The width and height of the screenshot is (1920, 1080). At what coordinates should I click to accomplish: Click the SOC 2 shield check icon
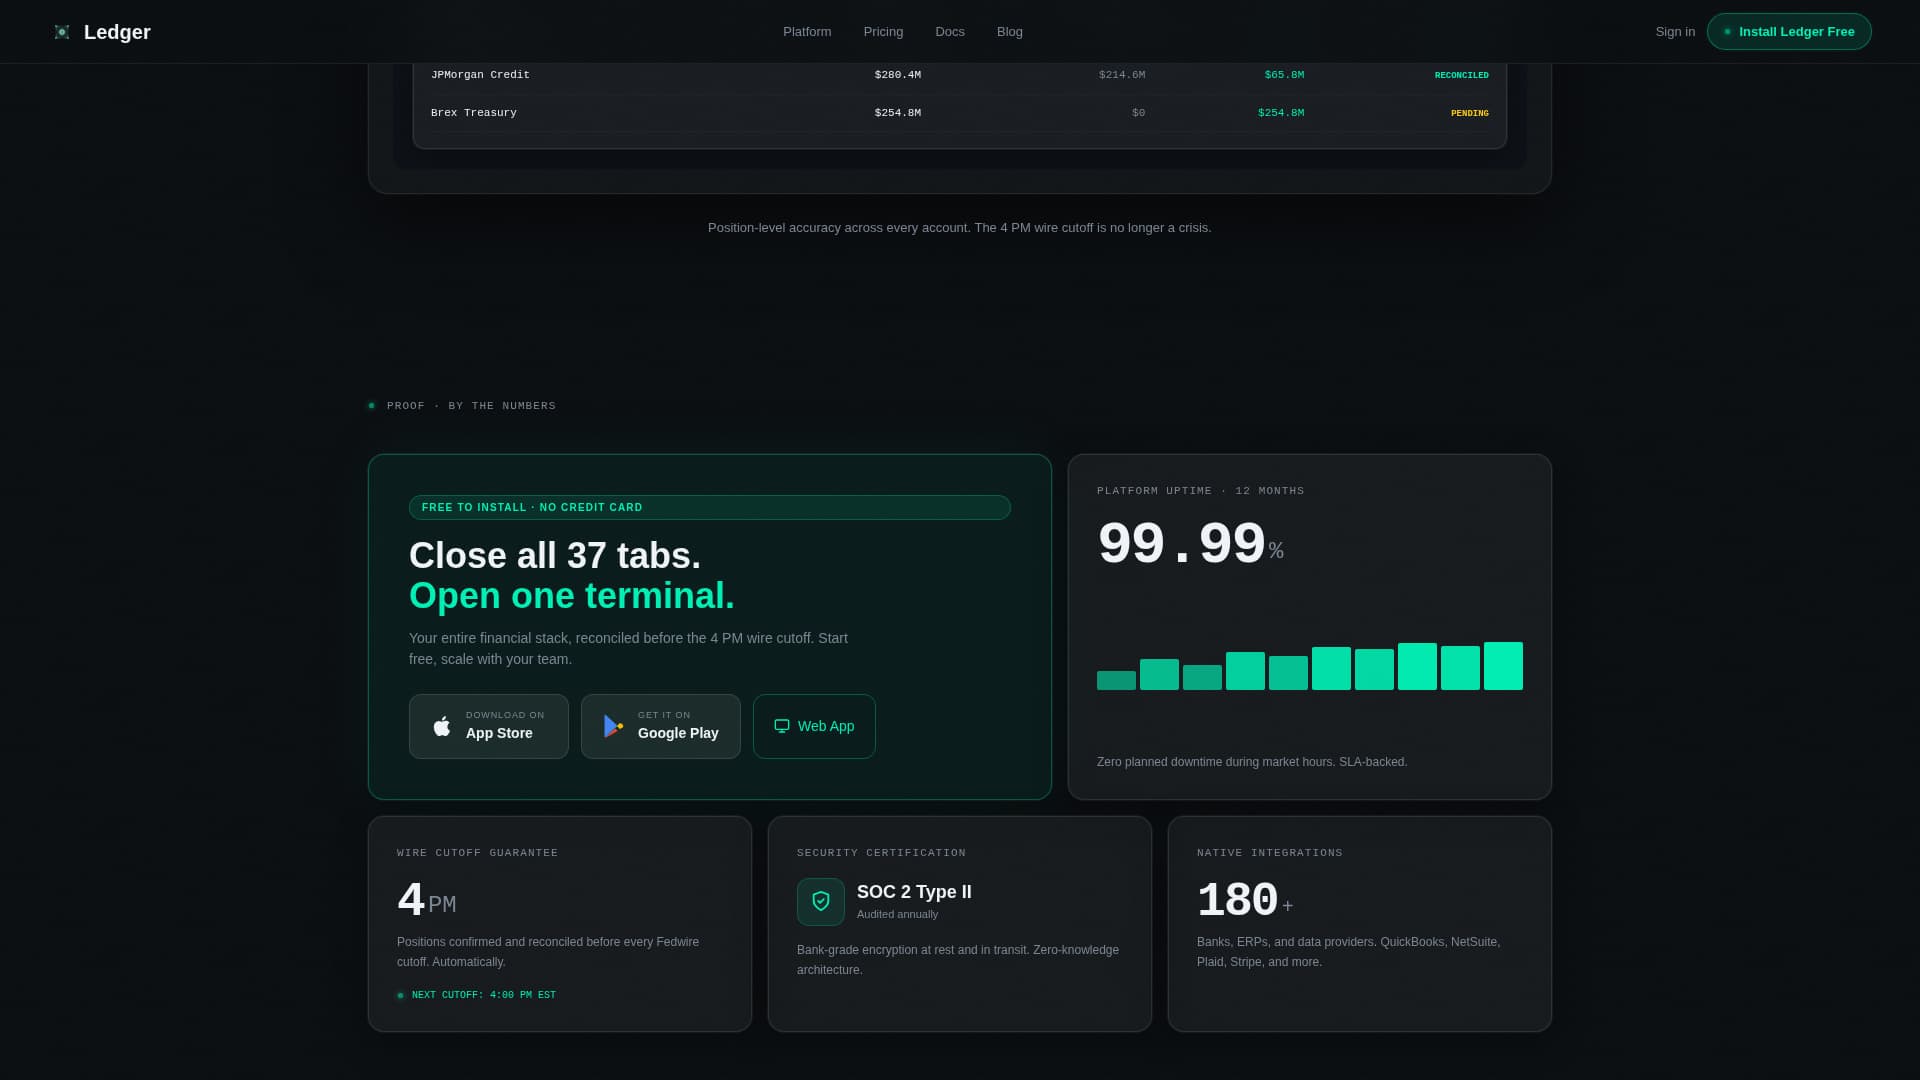pyautogui.click(x=821, y=902)
